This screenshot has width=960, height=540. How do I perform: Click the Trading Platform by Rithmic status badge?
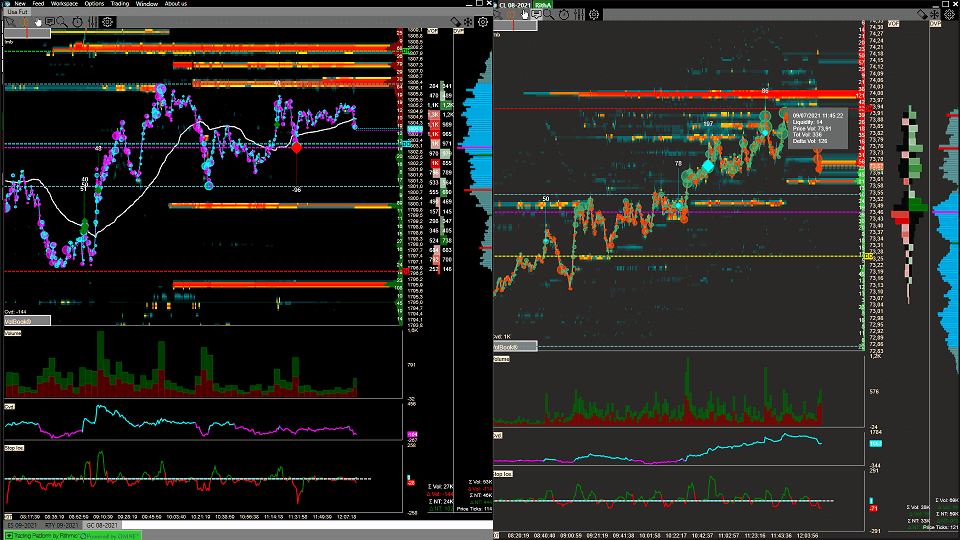pos(73,536)
